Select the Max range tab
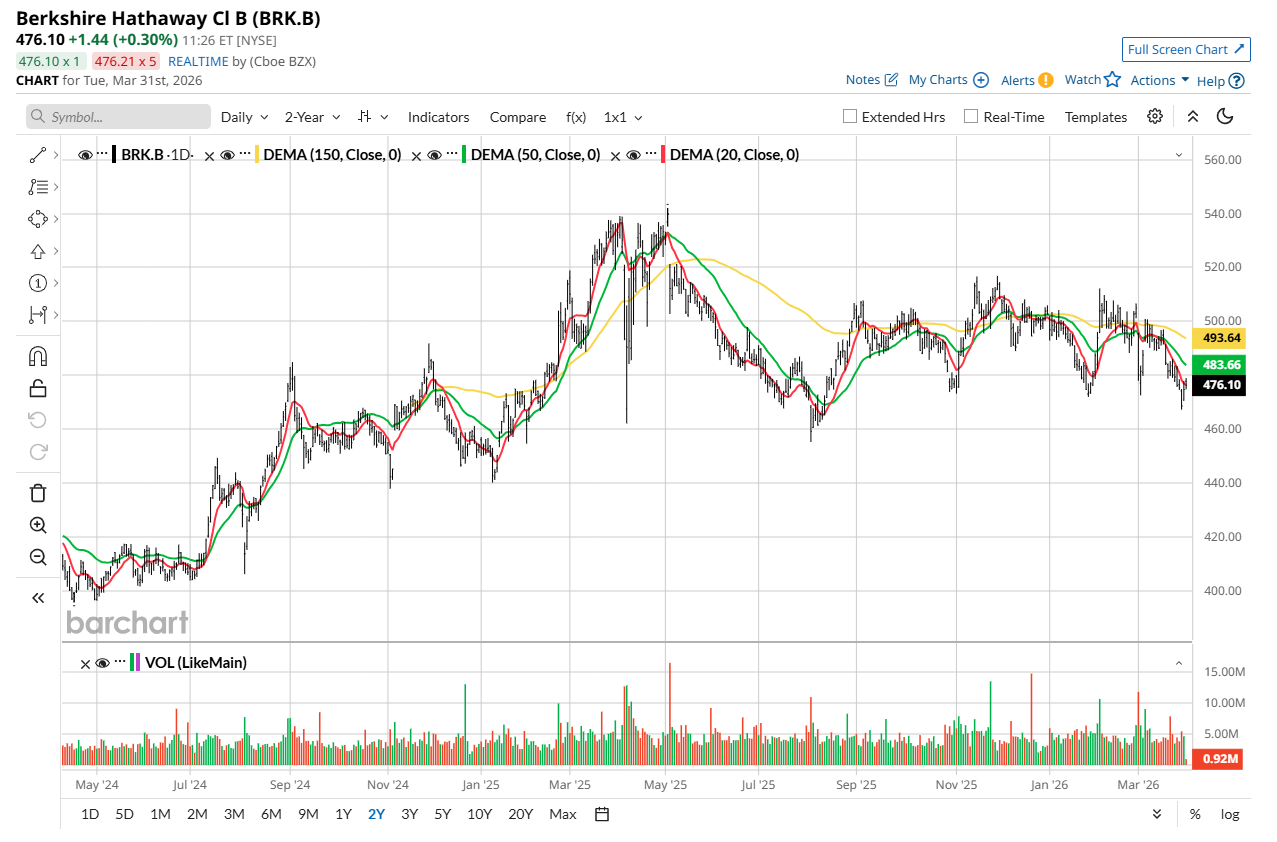The width and height of the screenshot is (1277, 842). tap(563, 814)
